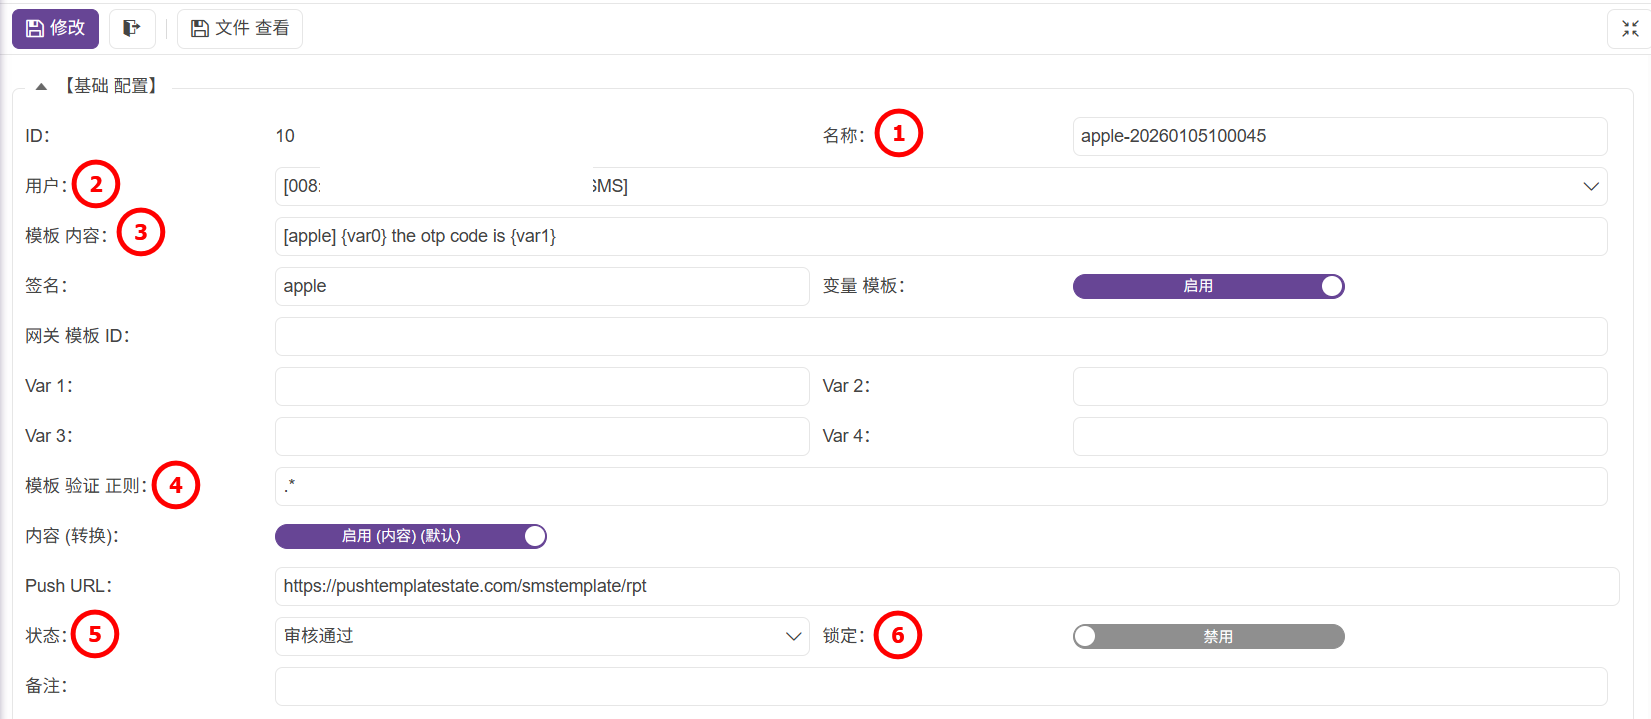This screenshot has height=719, width=1651.
Task: Focus the 签名 field containing apple
Action: pos(541,287)
